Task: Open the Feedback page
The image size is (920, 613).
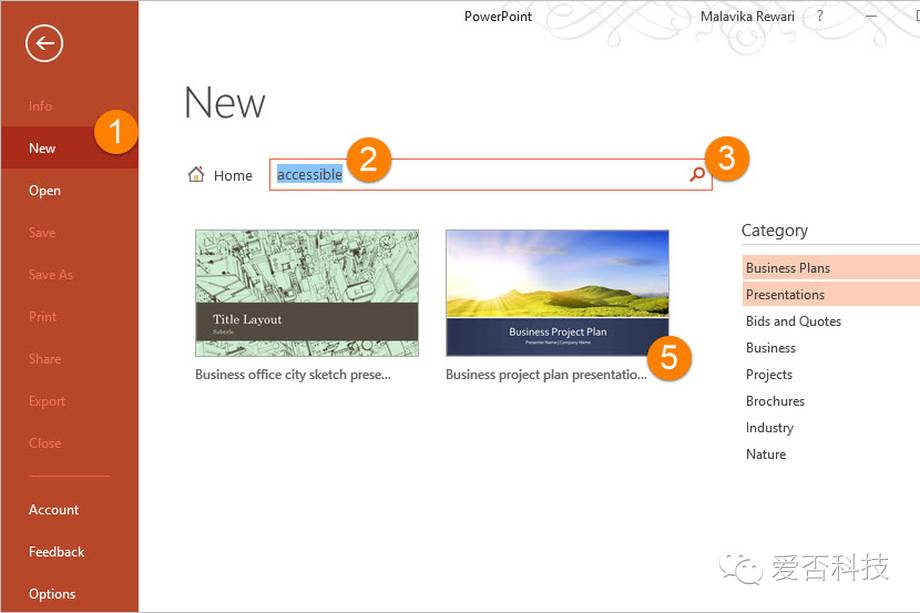Action: pos(56,552)
